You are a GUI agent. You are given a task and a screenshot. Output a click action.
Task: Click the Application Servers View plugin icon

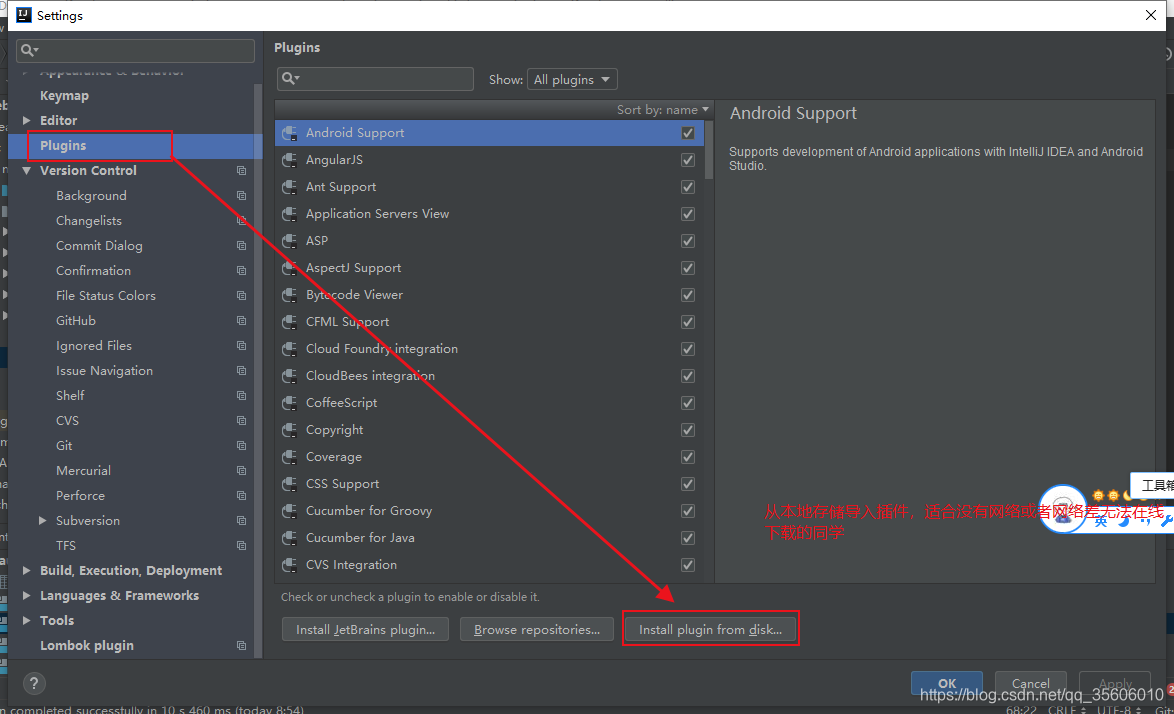290,214
